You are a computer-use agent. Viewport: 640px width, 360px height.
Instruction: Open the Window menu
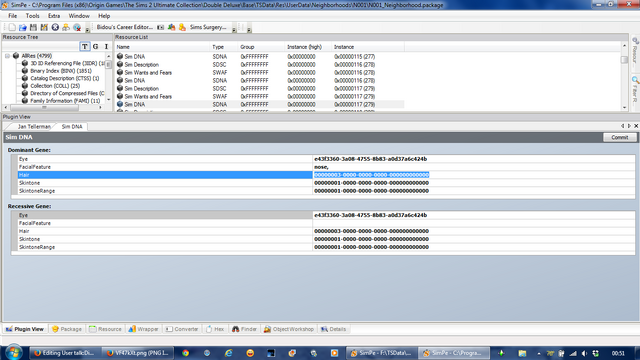79,16
